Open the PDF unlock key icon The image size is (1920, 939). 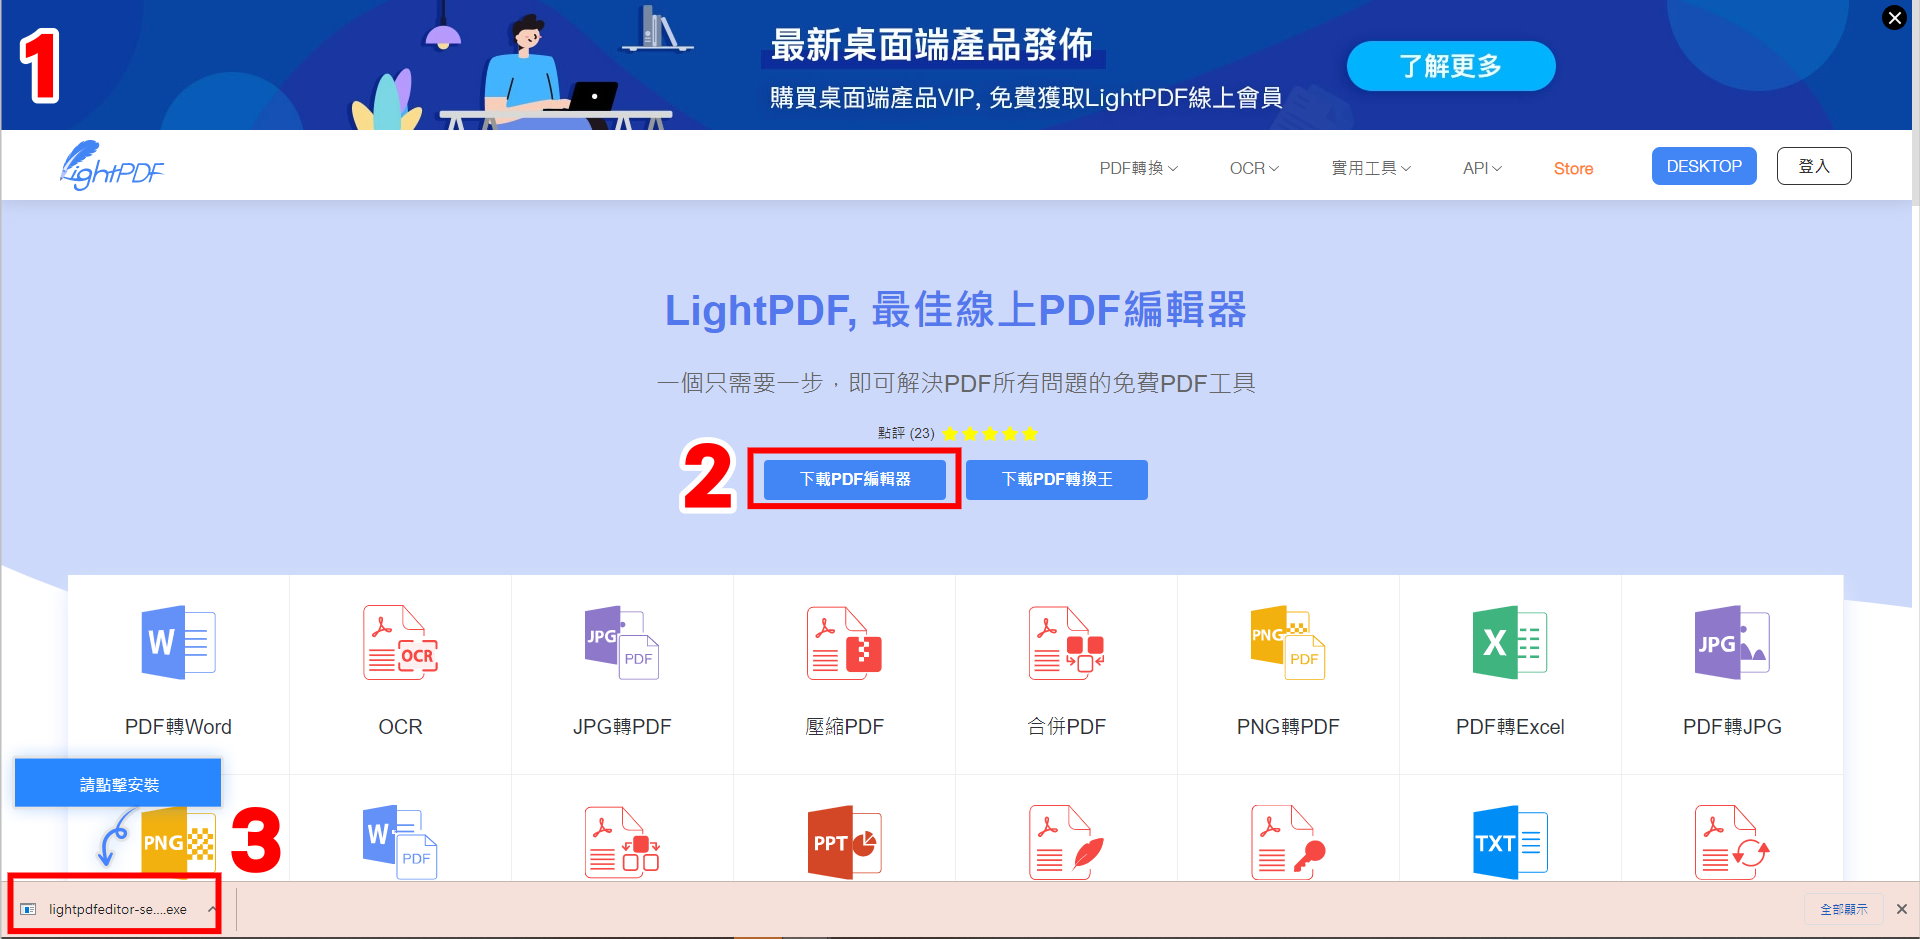pos(1288,843)
